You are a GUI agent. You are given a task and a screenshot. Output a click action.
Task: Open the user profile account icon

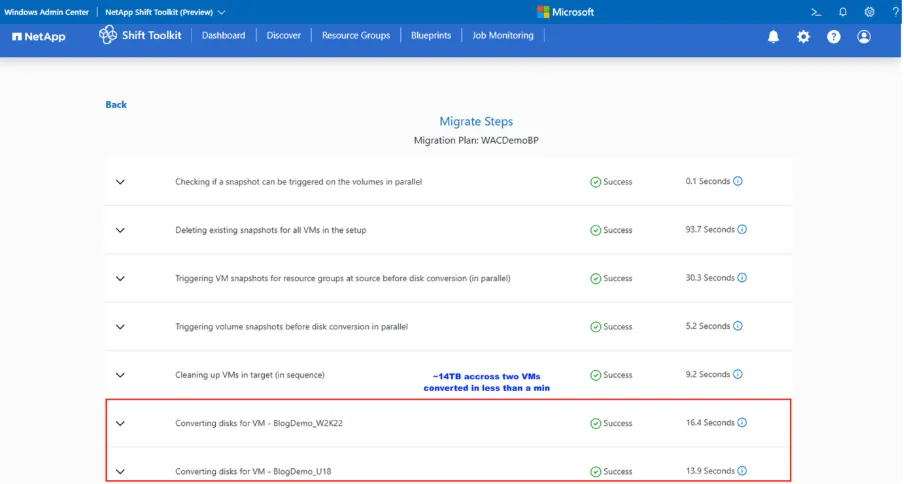coord(864,37)
